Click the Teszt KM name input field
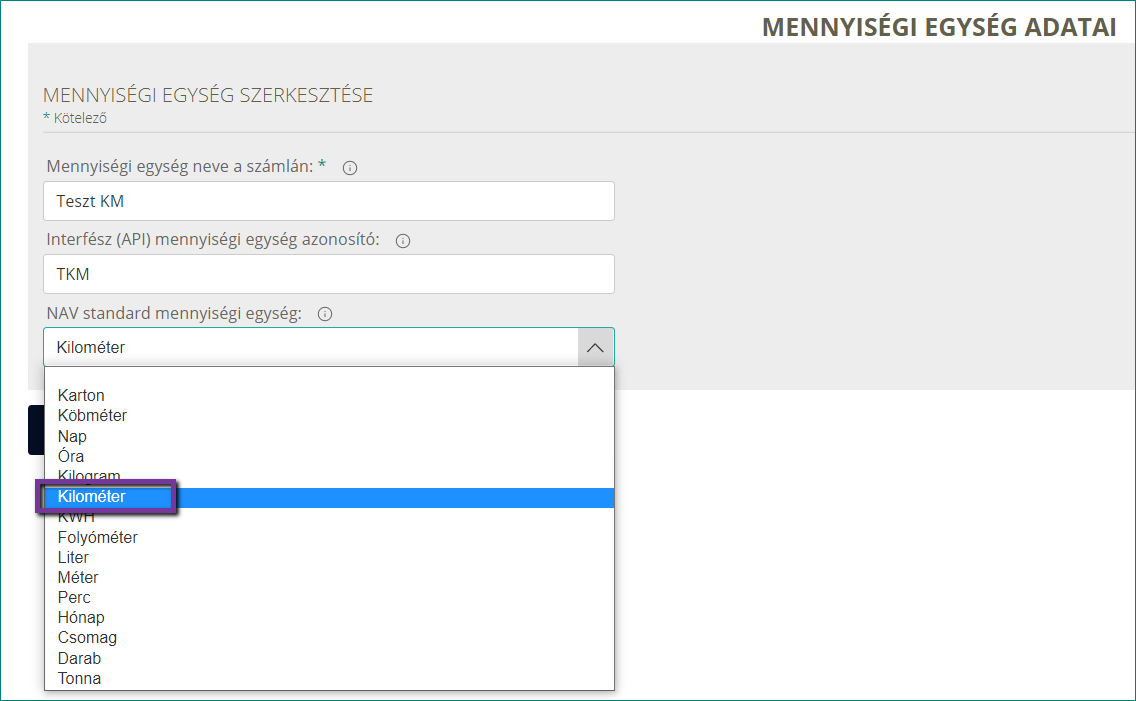Viewport: 1136px width, 701px height. tap(329, 201)
